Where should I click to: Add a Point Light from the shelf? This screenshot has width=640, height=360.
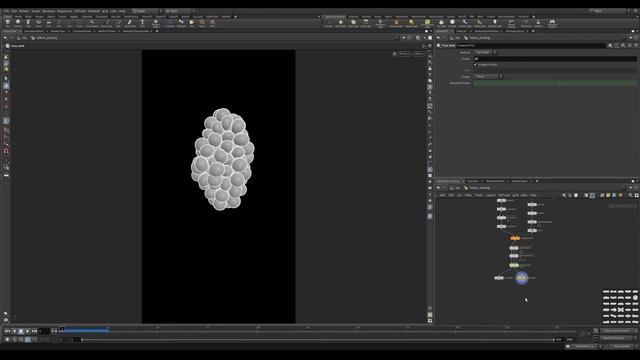point(340,23)
